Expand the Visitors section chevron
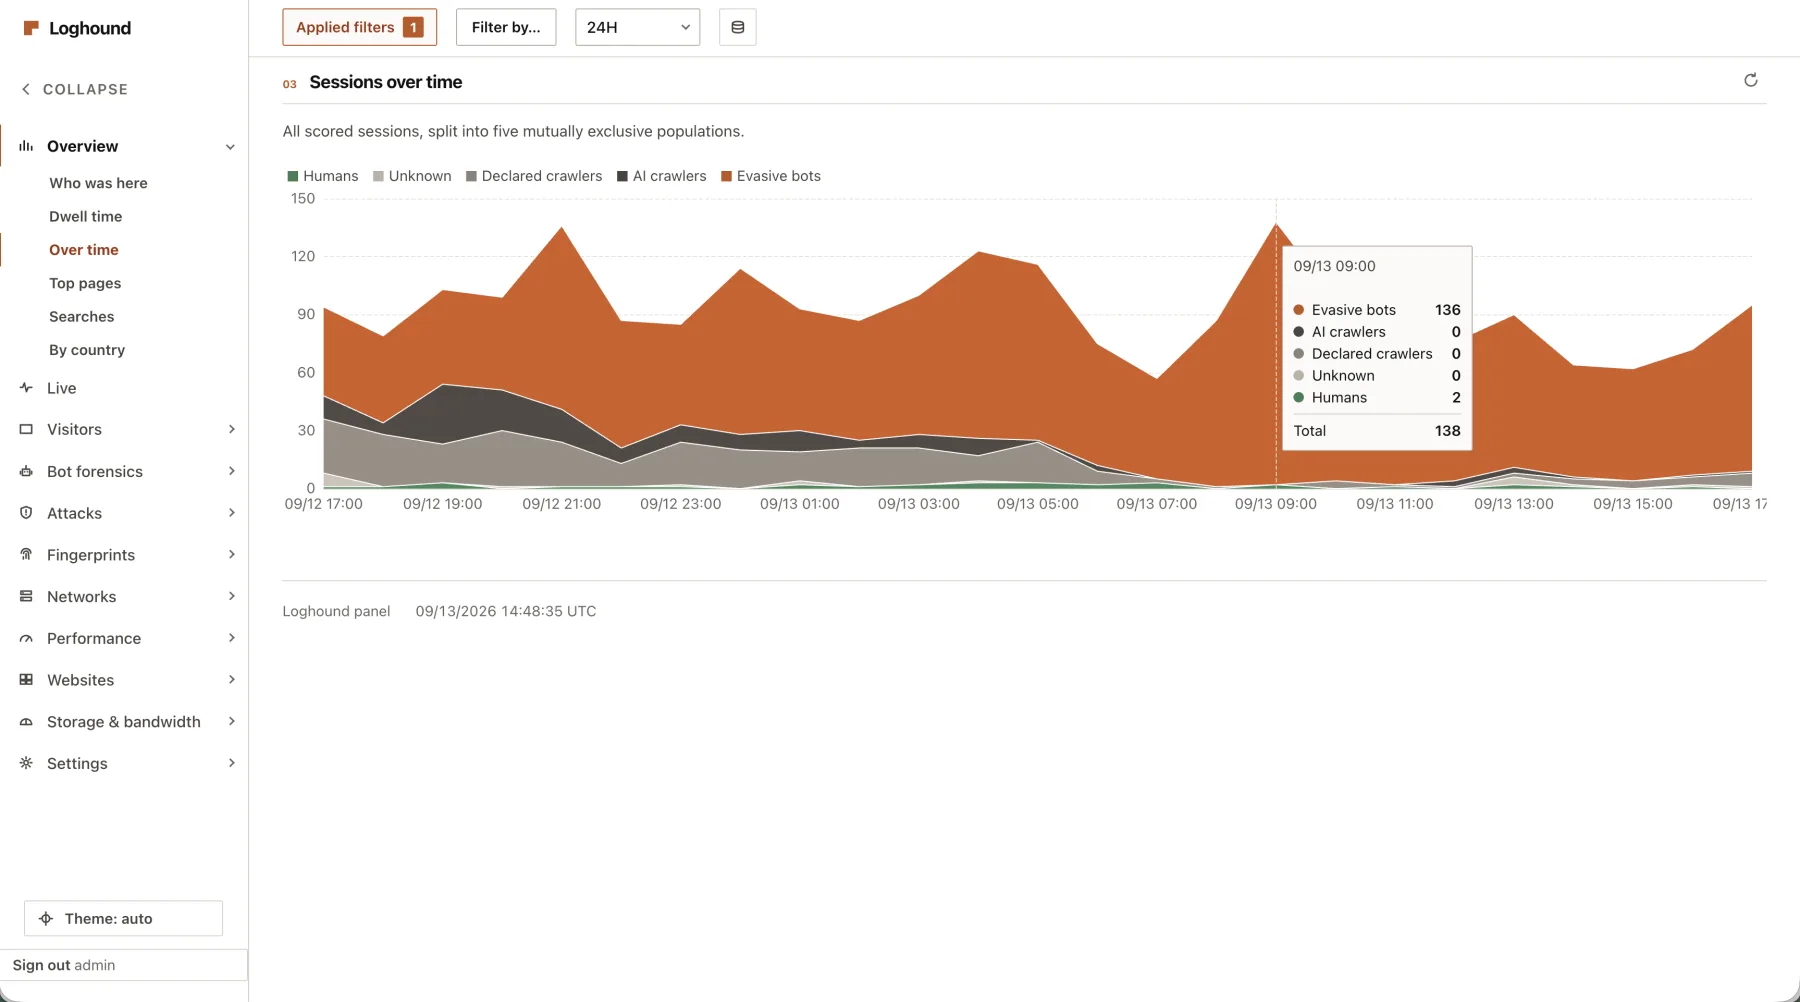 click(232, 430)
